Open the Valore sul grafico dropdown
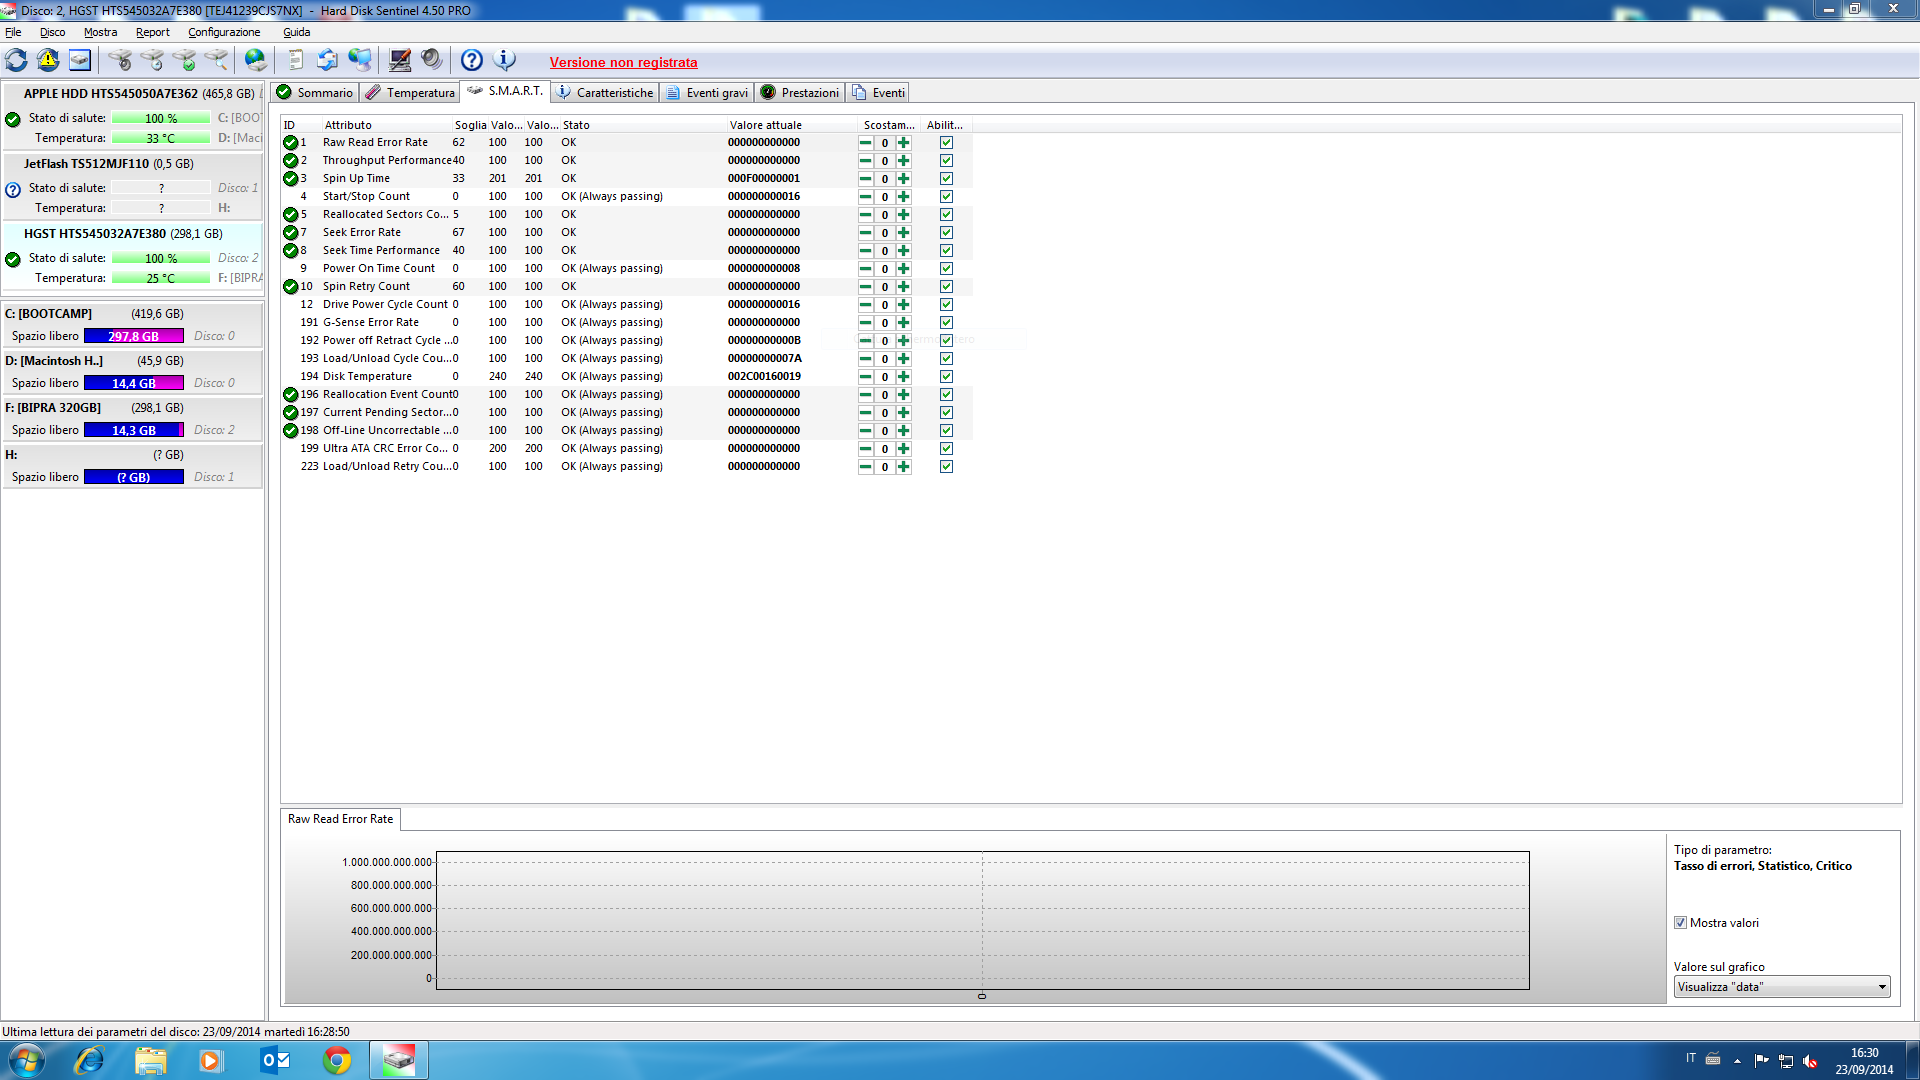1920x1080 pixels. click(1782, 987)
